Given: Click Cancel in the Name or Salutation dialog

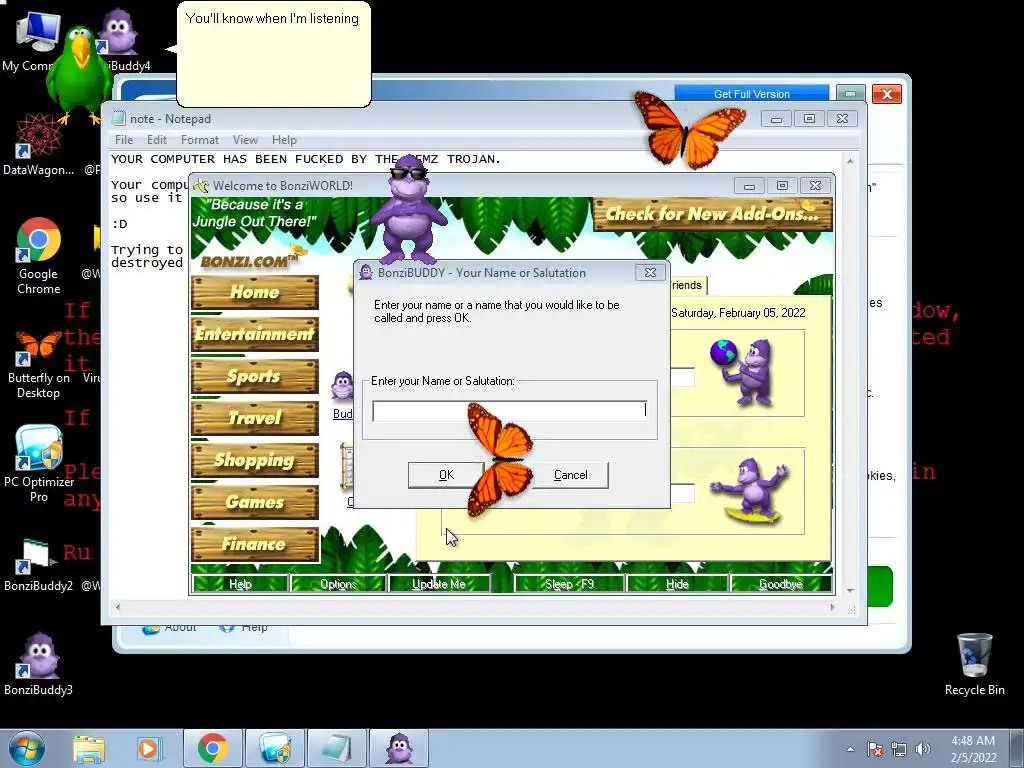Looking at the screenshot, I should coord(570,475).
